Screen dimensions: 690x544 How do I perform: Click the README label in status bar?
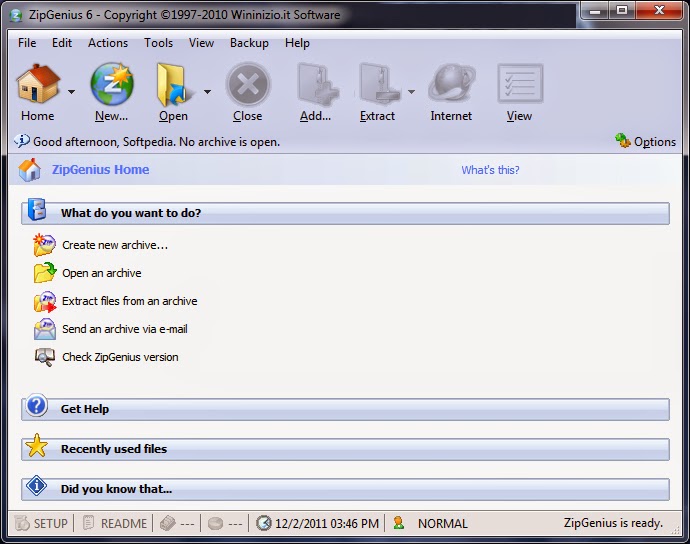124,523
